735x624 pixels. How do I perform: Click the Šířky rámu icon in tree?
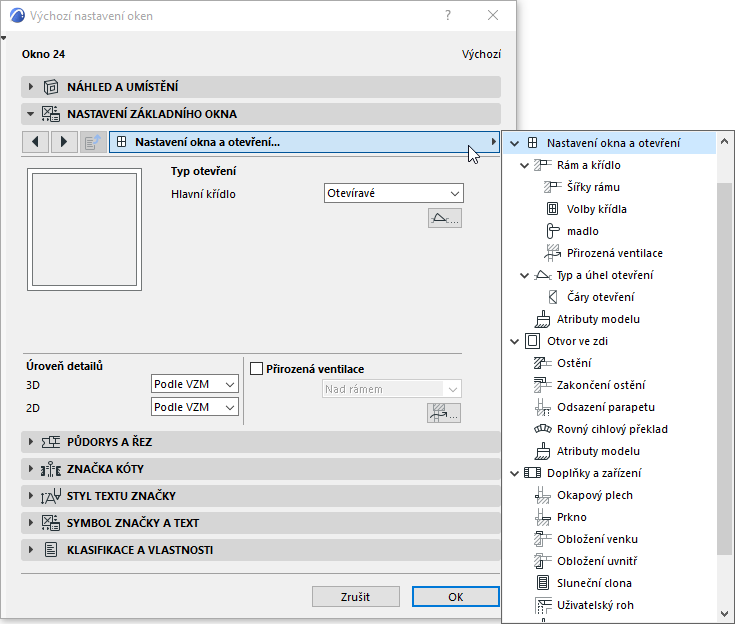point(552,187)
